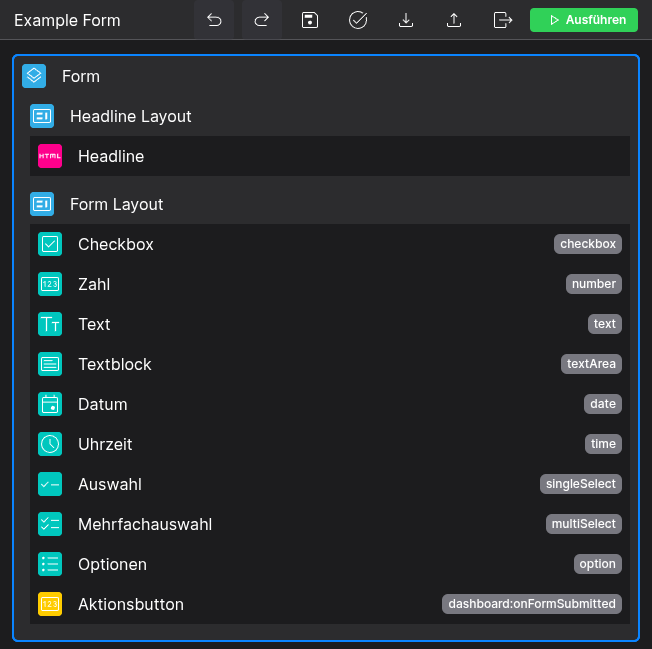Select the Headline Layout node
Viewport: 652px width, 649px height.
pos(131,116)
